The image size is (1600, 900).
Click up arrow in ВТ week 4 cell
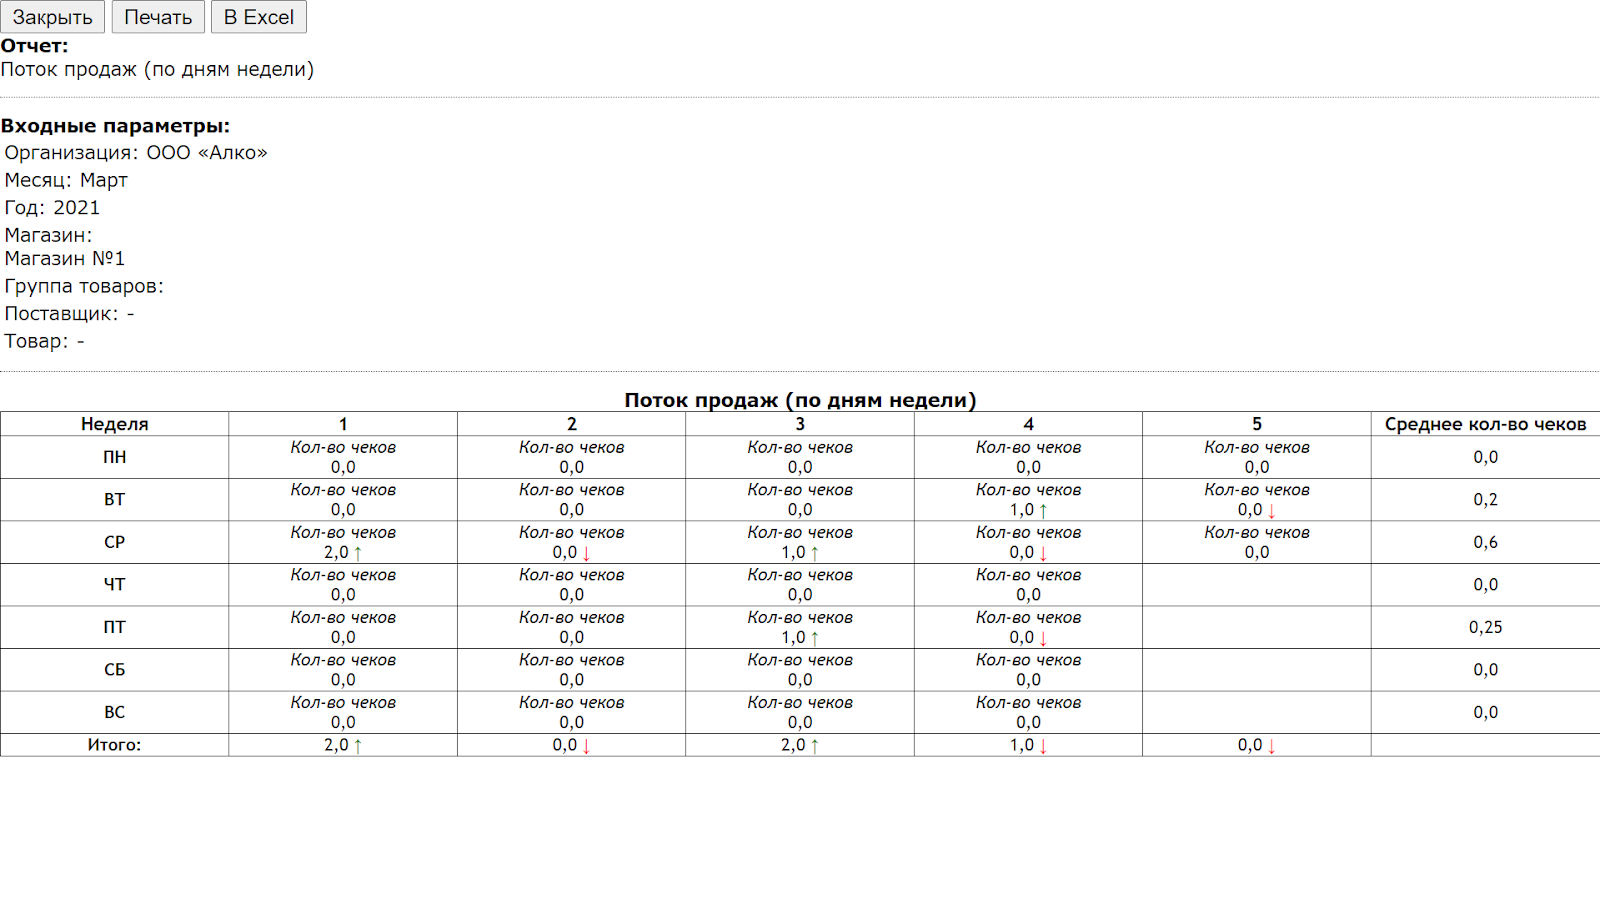[1043, 511]
